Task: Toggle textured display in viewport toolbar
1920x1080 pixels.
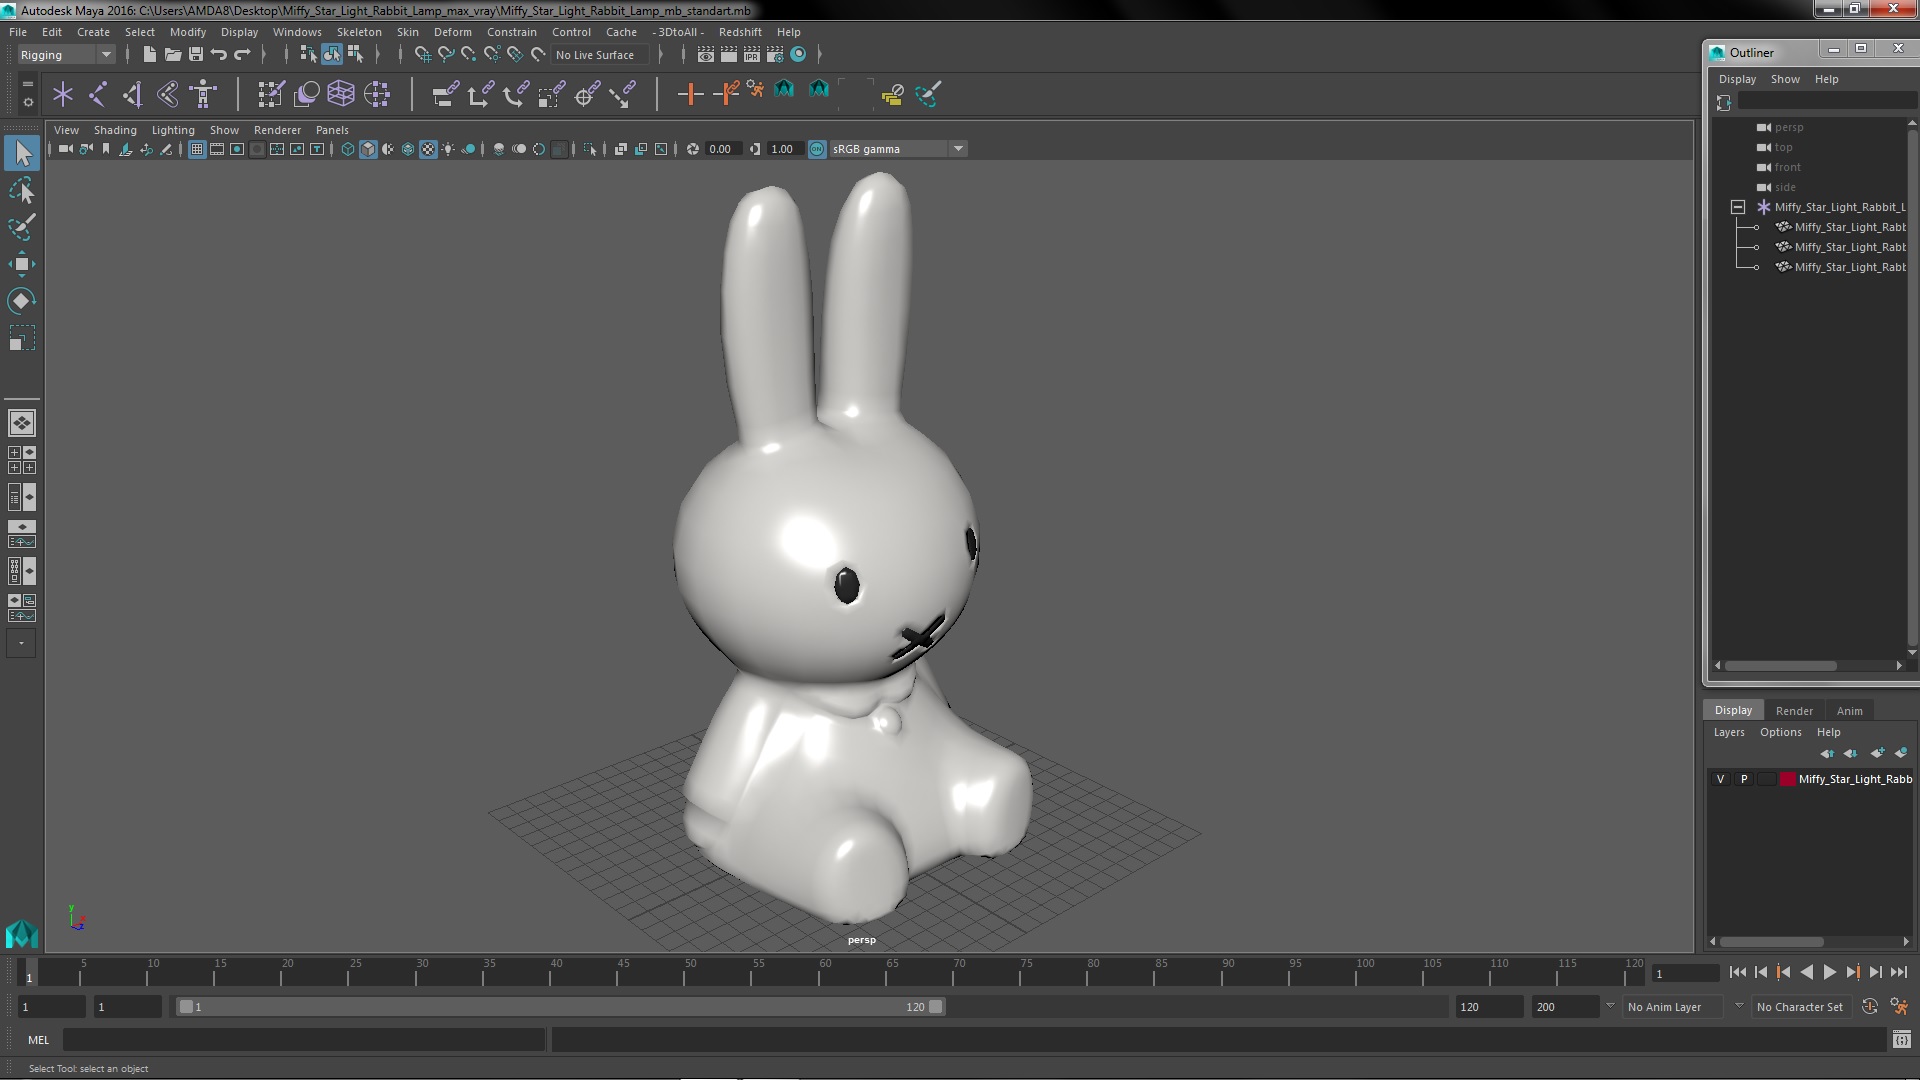Action: (428, 149)
